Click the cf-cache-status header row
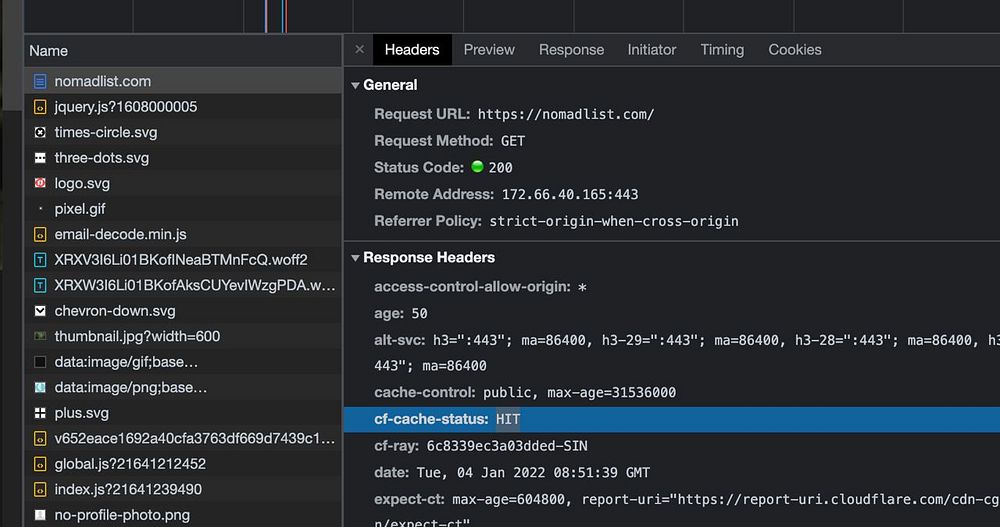Screen dimensions: 1000x527 600,420
